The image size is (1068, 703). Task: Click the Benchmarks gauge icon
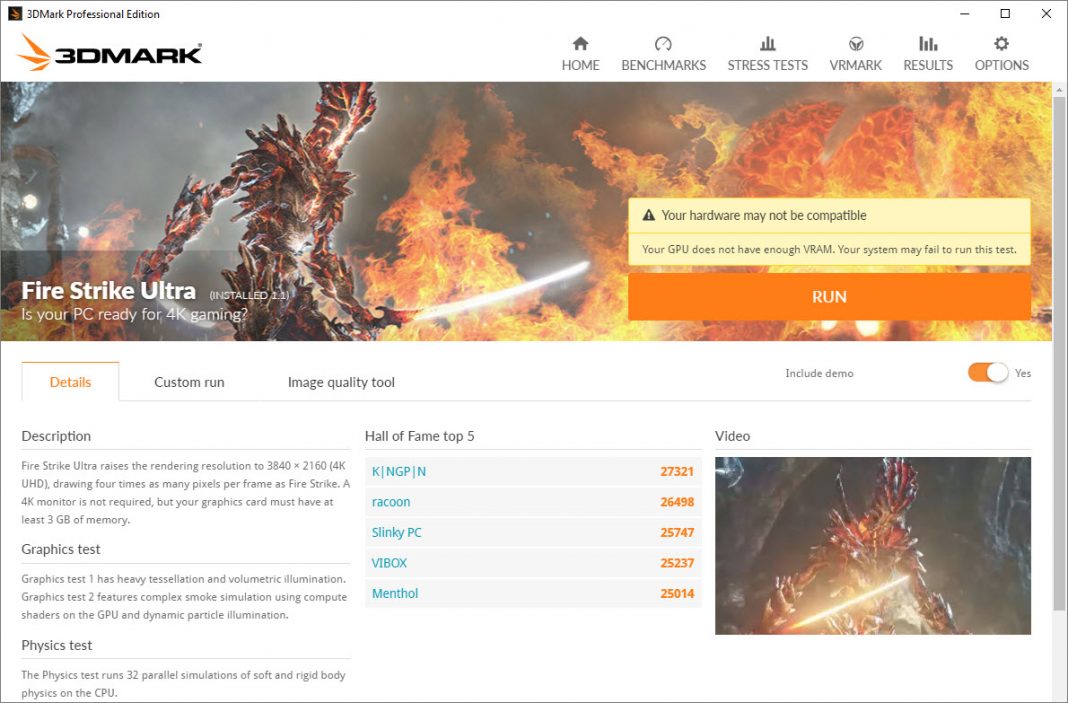point(663,44)
